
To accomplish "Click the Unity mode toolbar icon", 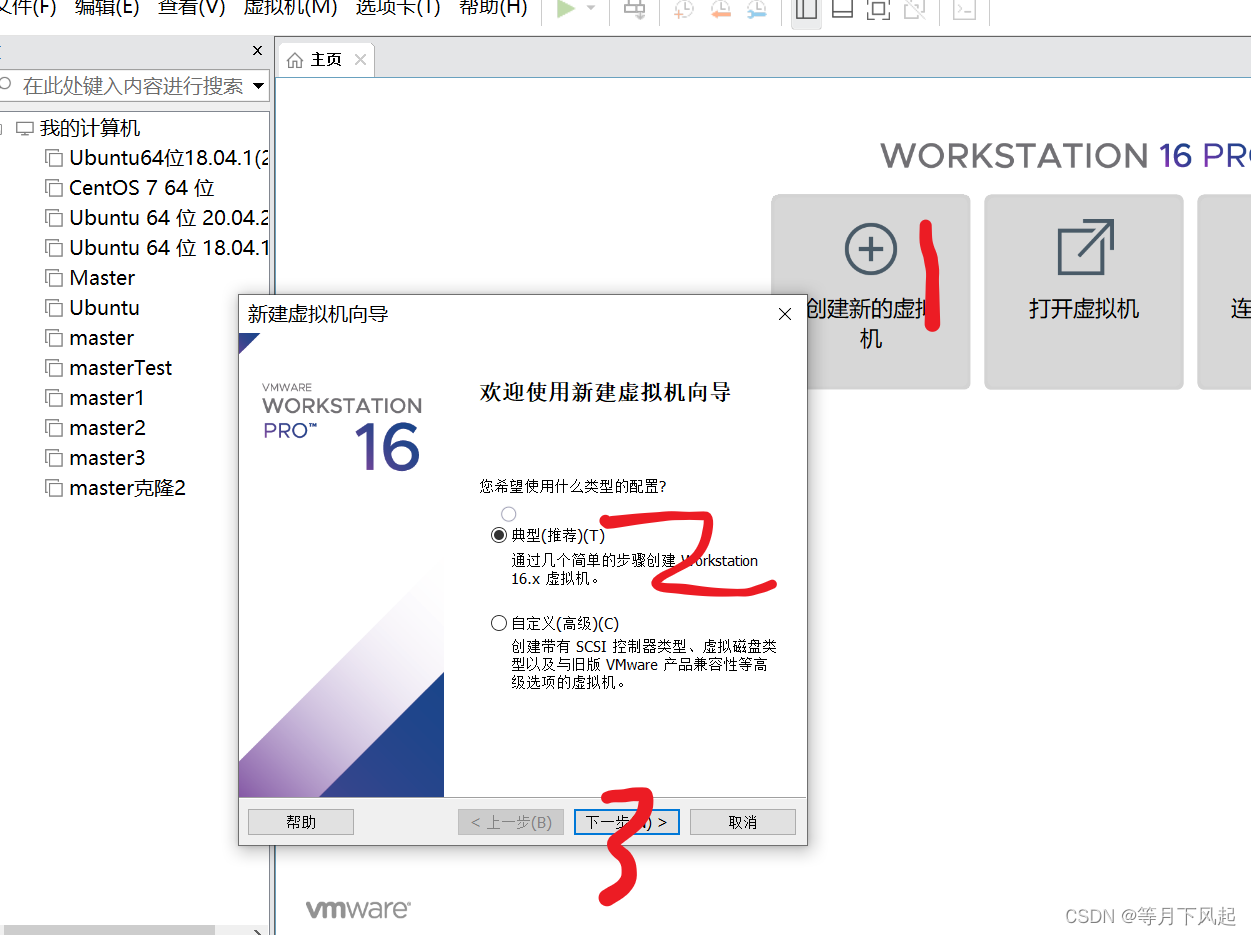I will (914, 9).
